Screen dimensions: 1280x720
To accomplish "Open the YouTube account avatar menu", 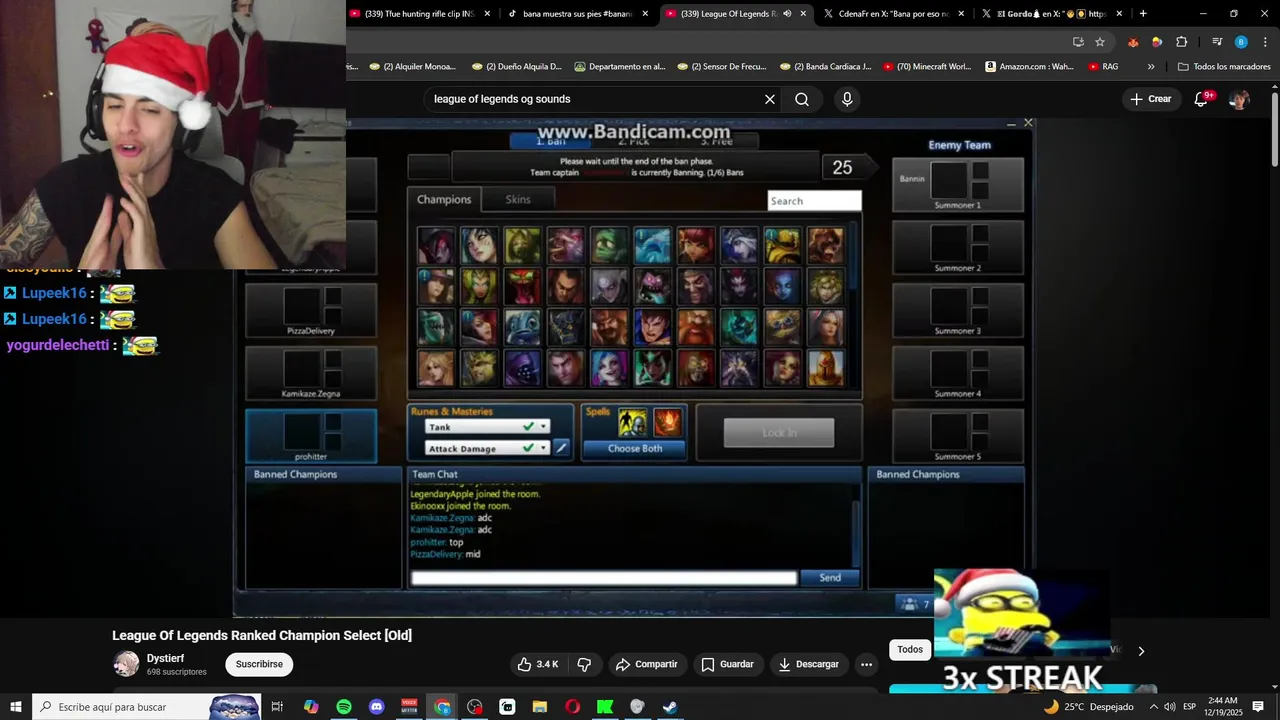I will (x=1239, y=99).
